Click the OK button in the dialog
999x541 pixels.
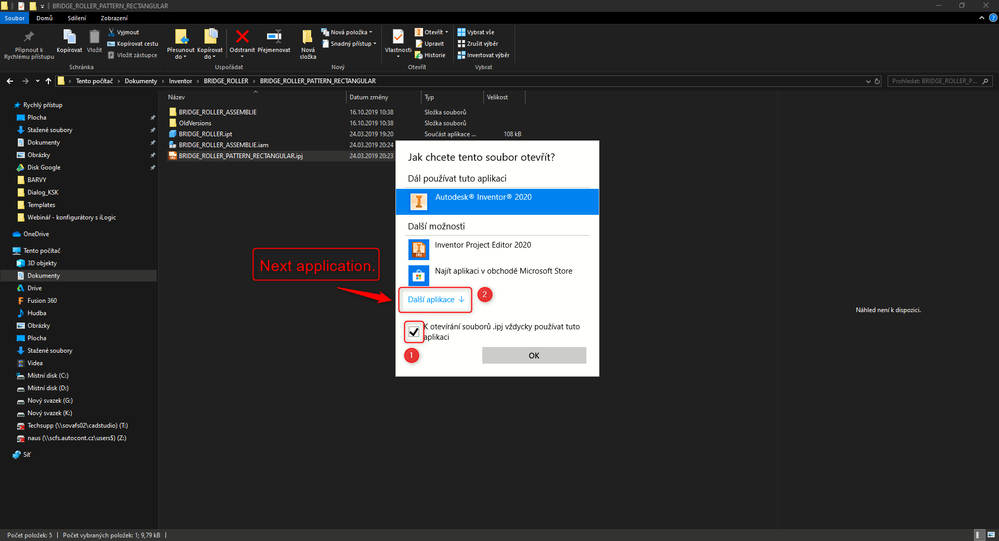(534, 356)
